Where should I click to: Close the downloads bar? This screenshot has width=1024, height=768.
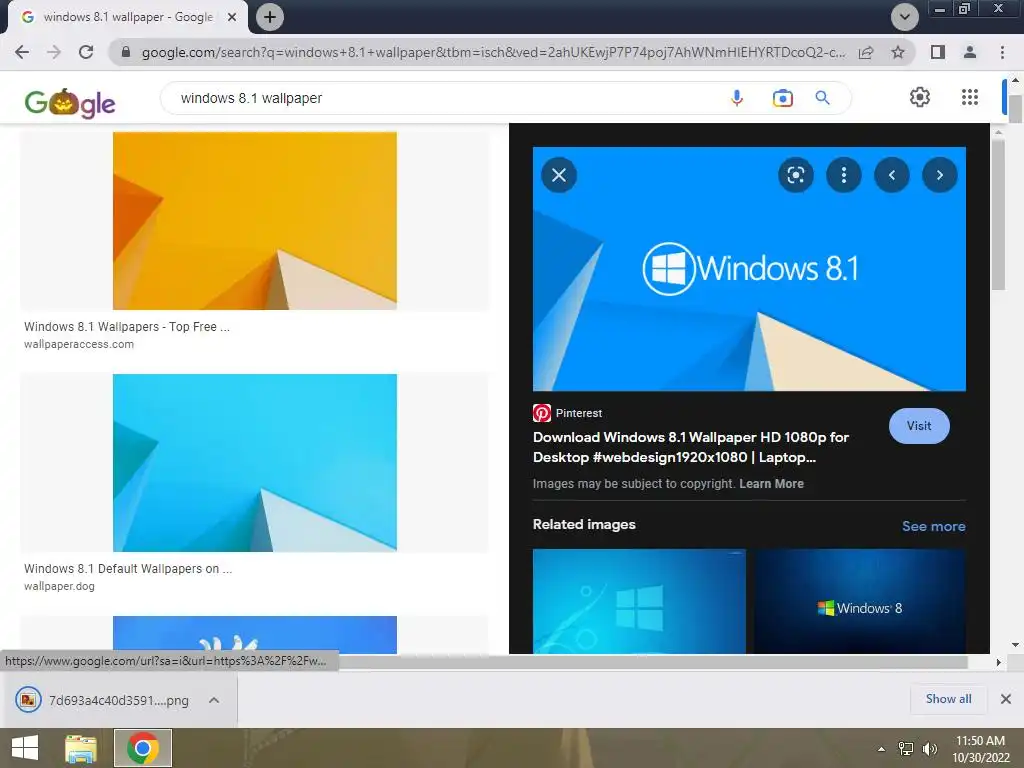click(1006, 699)
